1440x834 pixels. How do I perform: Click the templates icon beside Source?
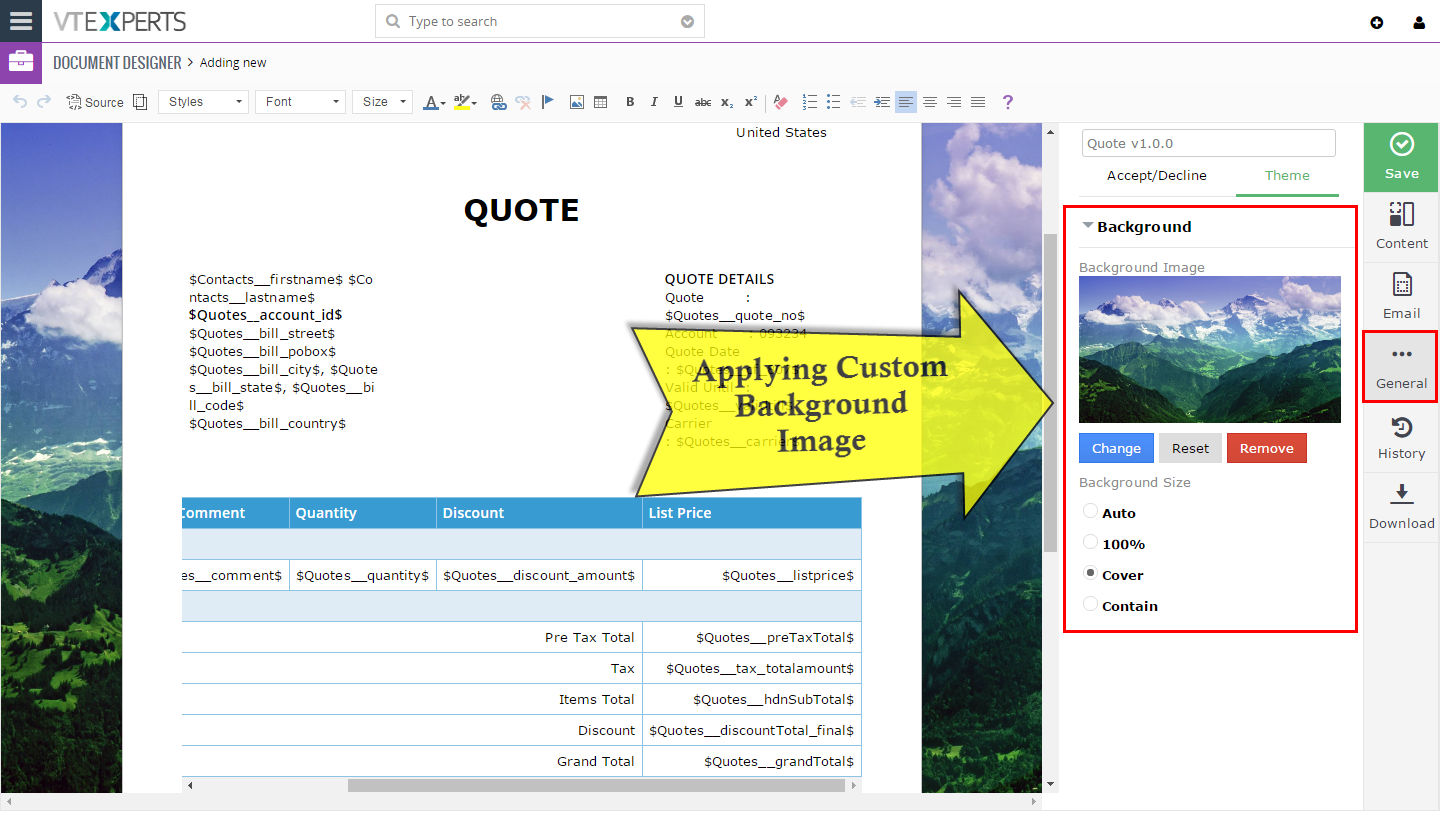[x=140, y=102]
